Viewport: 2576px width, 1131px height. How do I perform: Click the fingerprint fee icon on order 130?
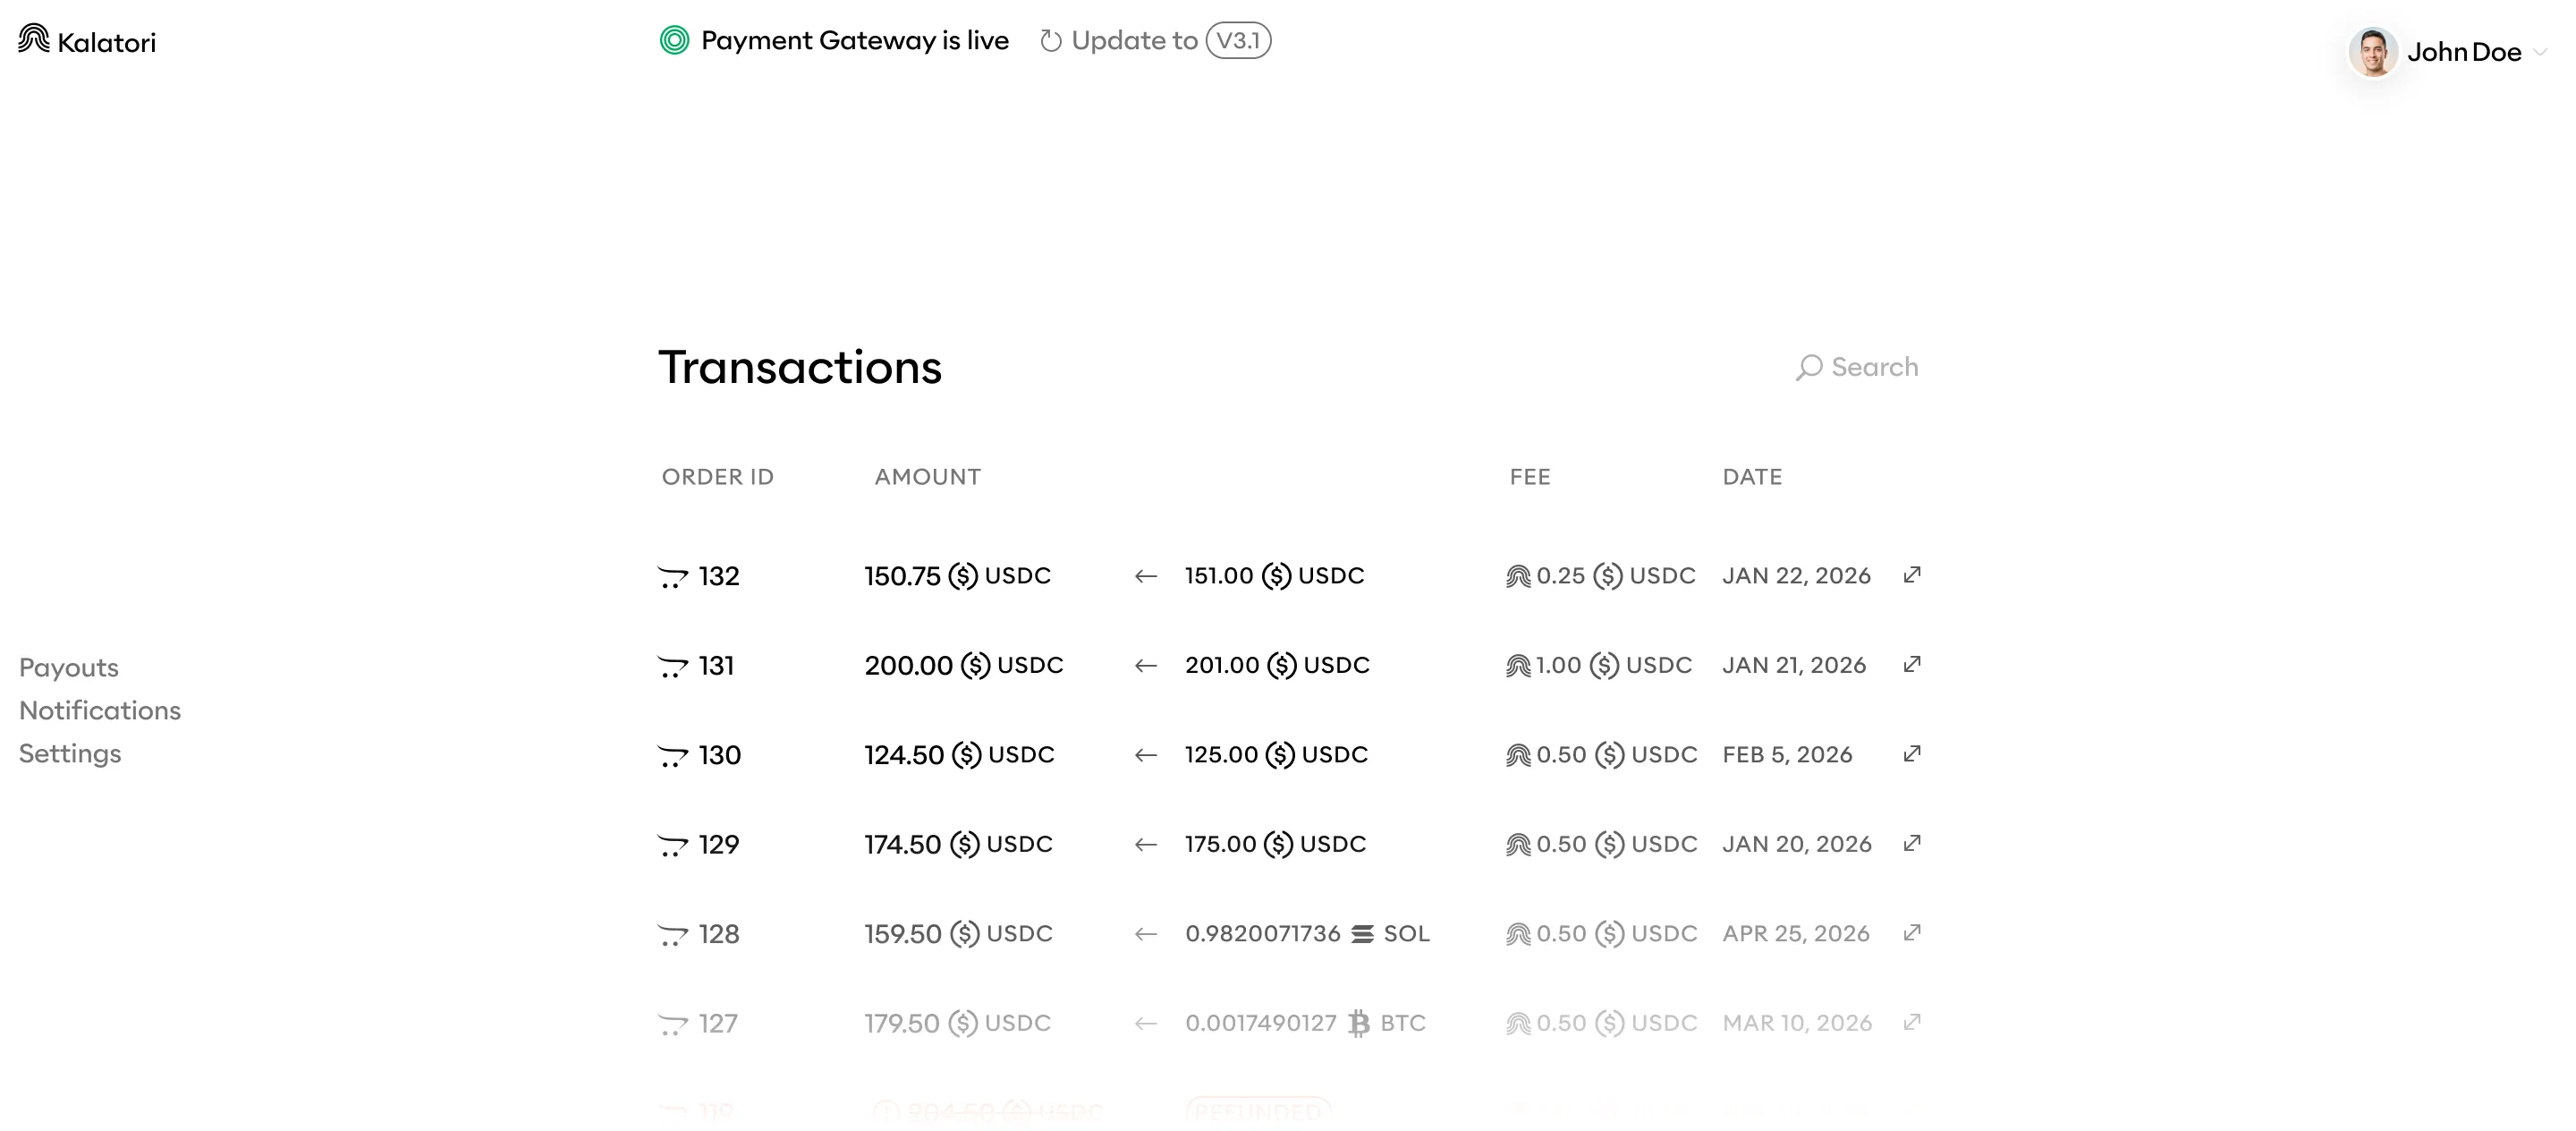(x=1518, y=754)
